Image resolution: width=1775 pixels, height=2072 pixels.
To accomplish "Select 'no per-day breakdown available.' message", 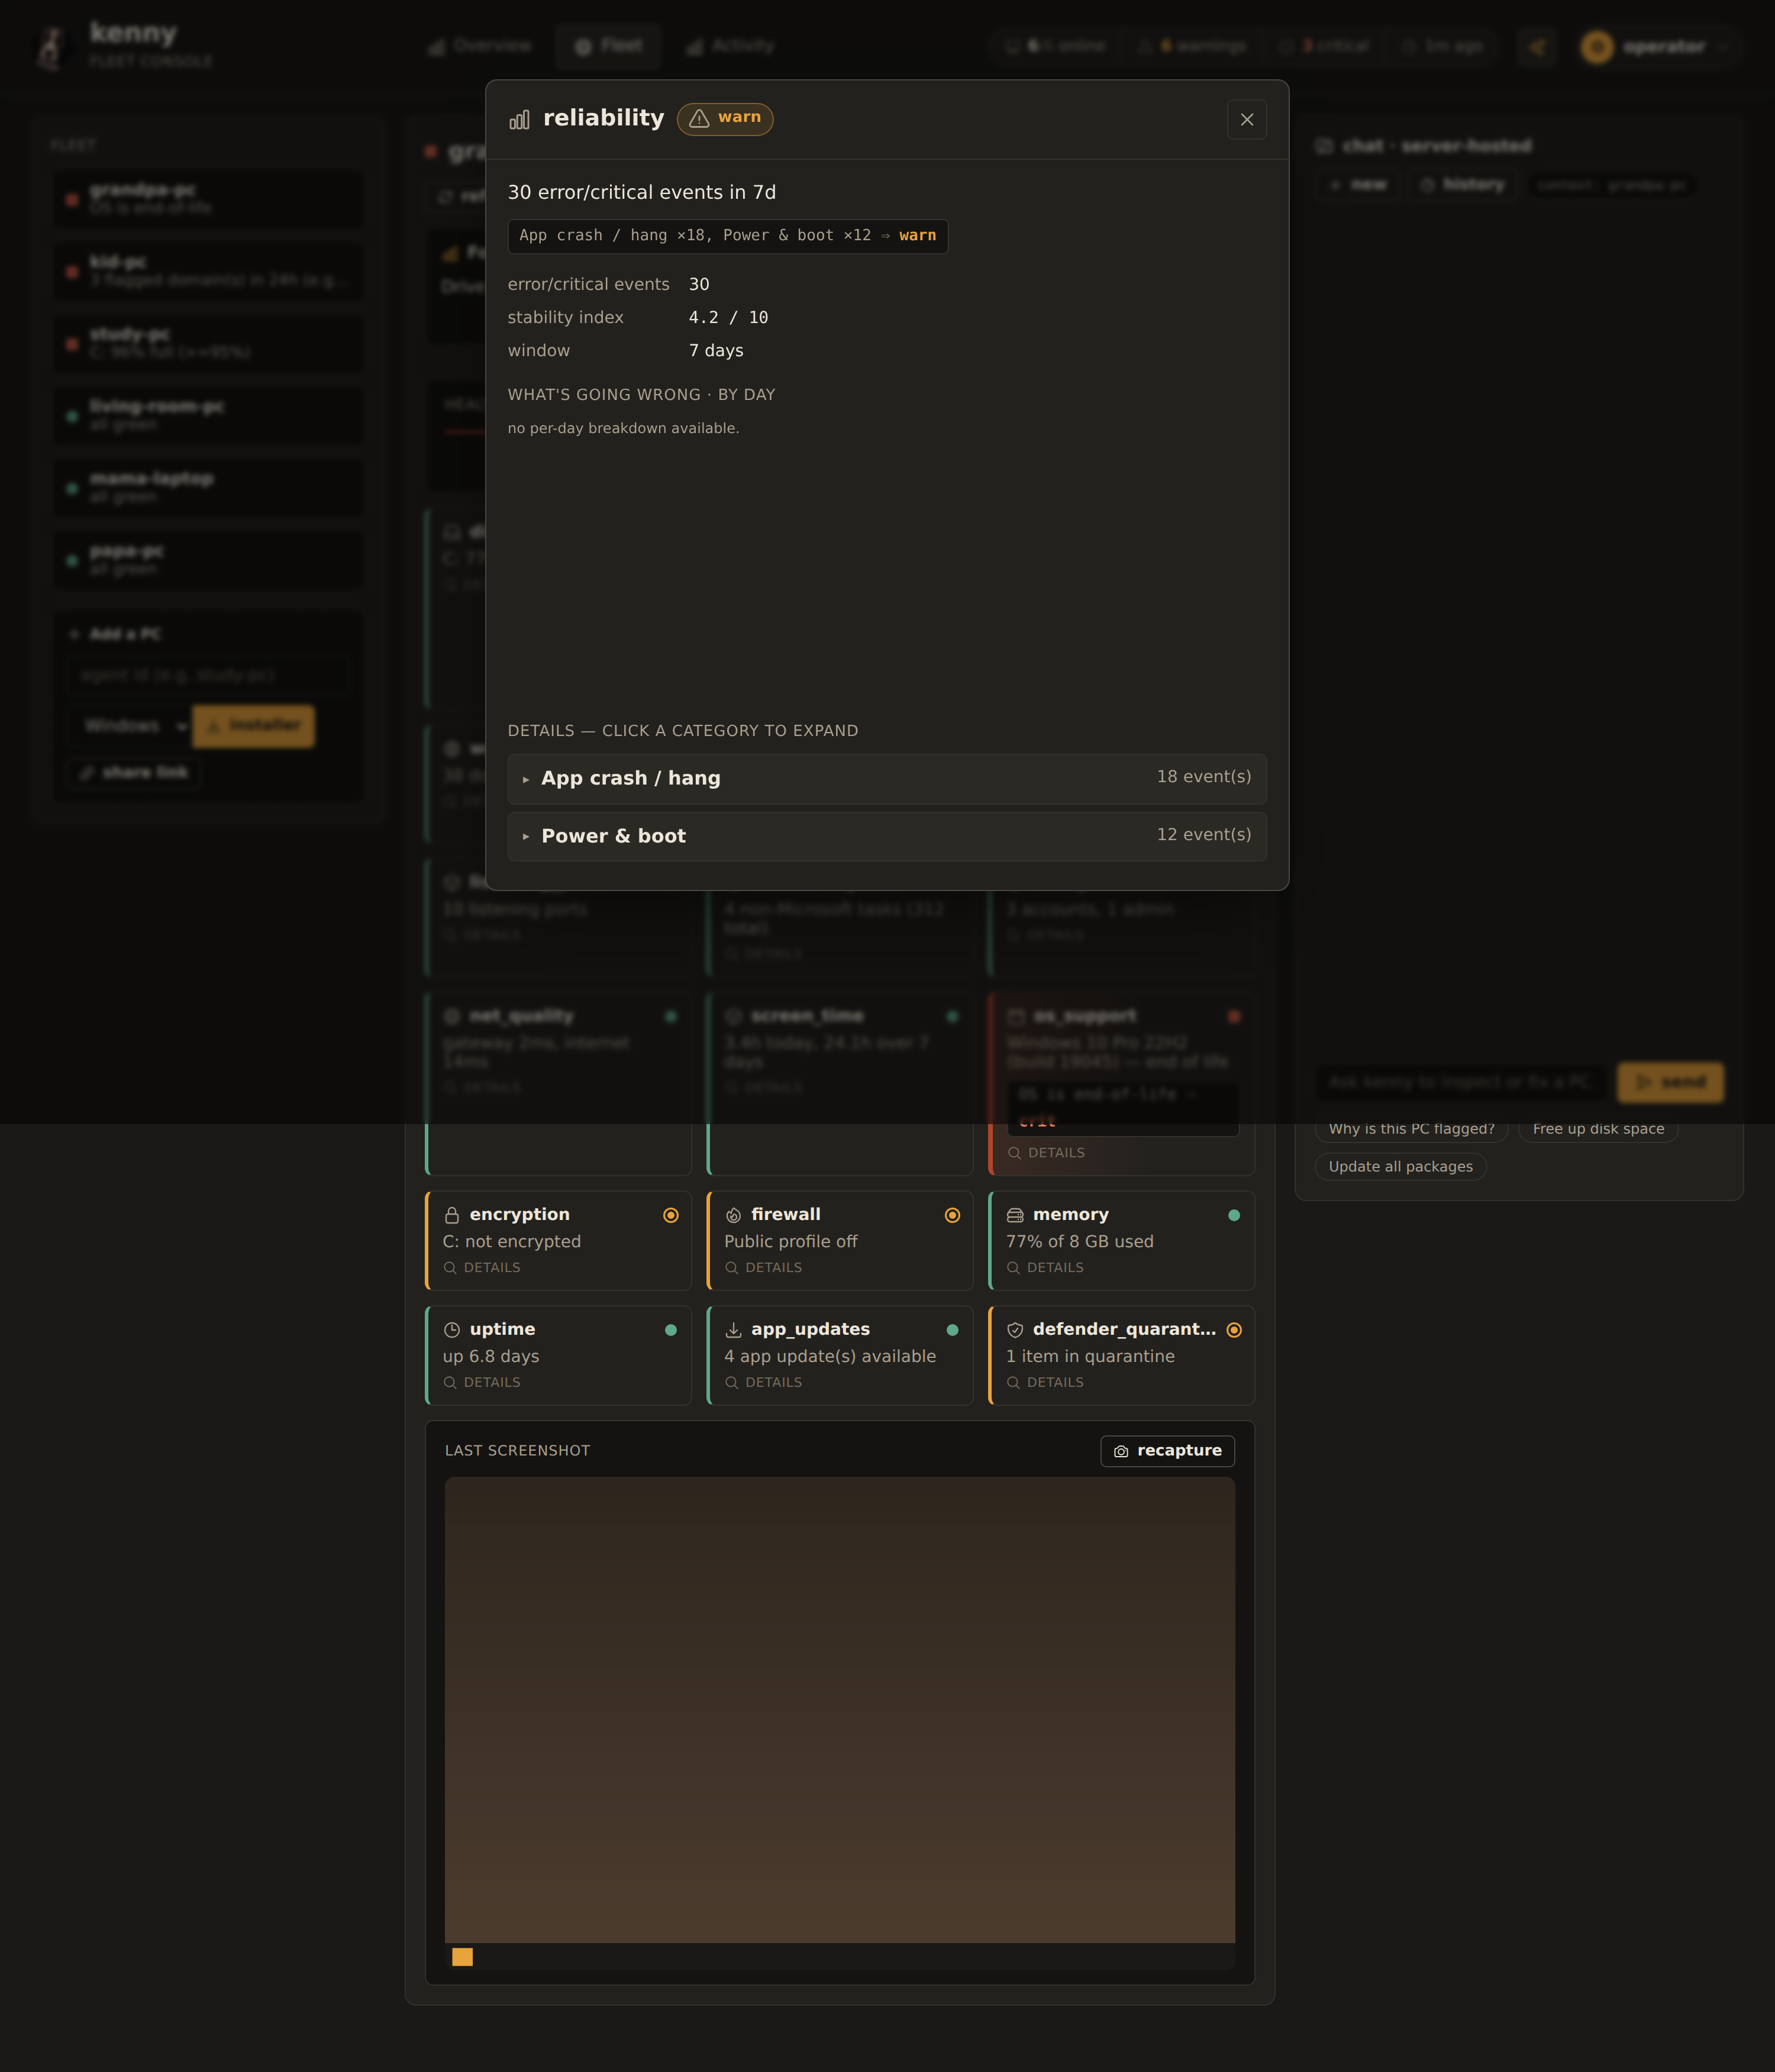I will pyautogui.click(x=623, y=428).
